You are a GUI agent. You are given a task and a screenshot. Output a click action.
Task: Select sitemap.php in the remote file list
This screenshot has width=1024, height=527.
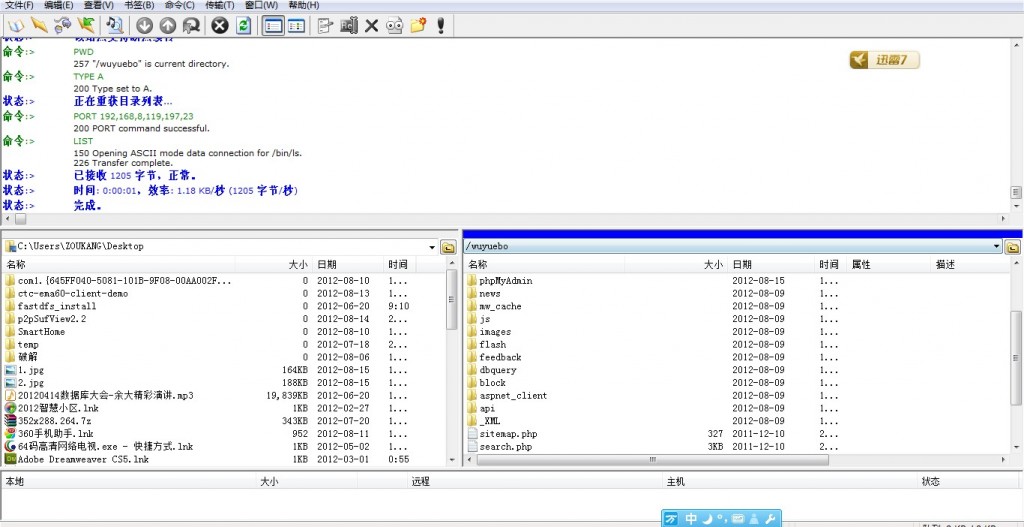click(x=508, y=434)
